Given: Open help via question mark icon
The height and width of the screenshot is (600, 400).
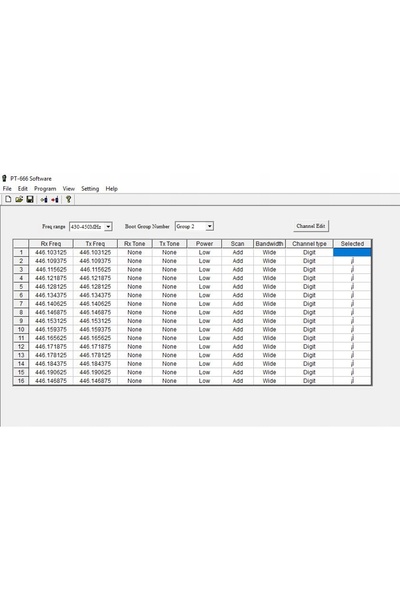Looking at the screenshot, I should pos(69,199).
